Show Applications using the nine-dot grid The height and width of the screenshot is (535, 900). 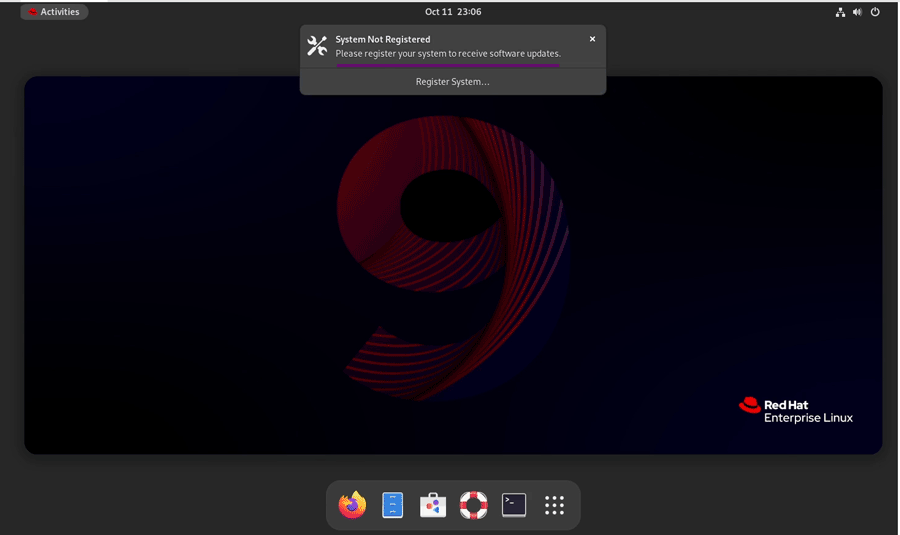[x=554, y=505]
